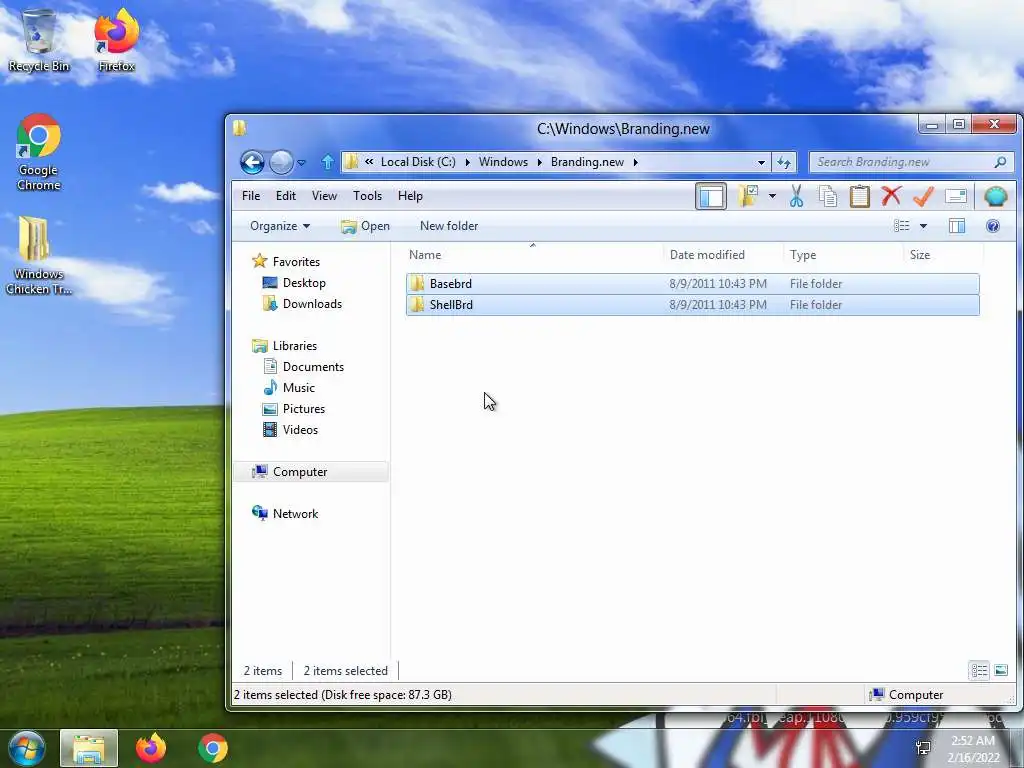Image resolution: width=1024 pixels, height=768 pixels.
Task: Cut selected items with scissors icon
Action: click(x=796, y=196)
